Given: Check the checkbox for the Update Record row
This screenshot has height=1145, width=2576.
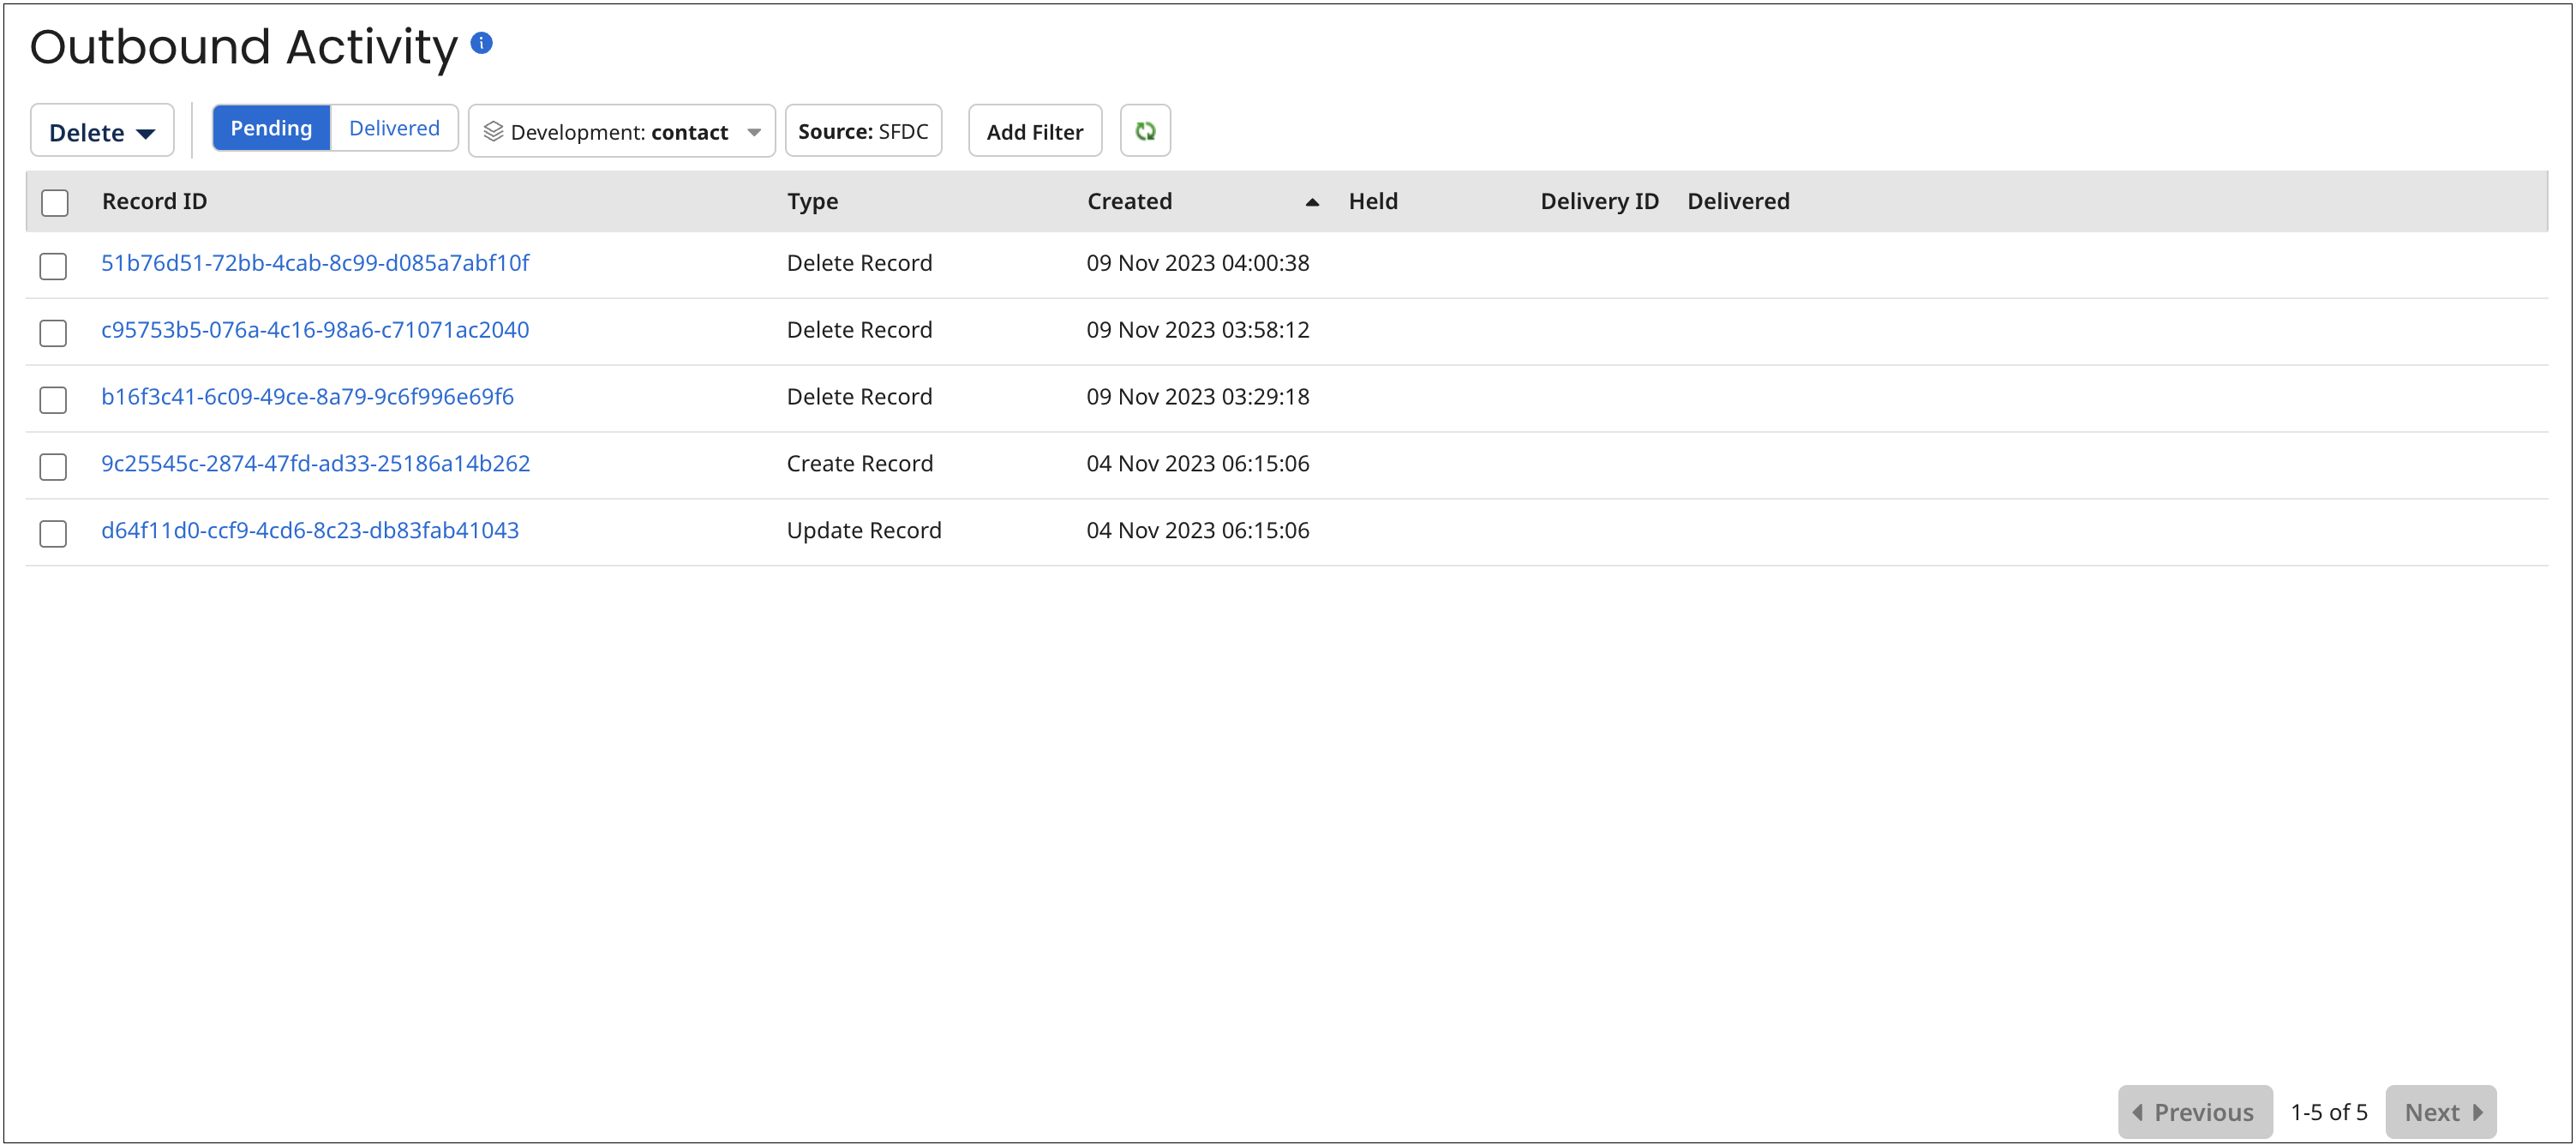Looking at the screenshot, I should coord(52,534).
